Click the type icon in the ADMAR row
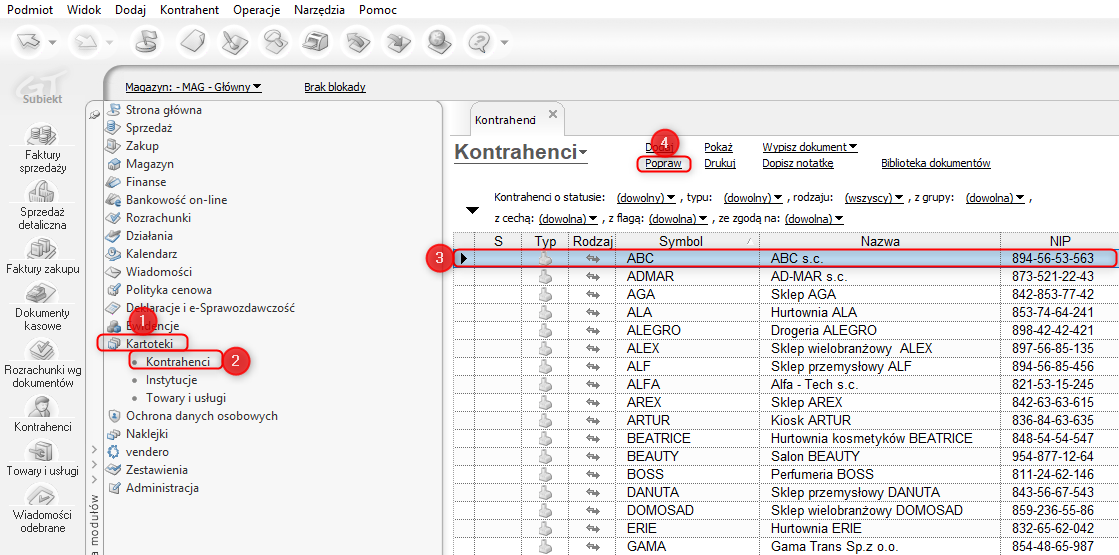Viewport: 1119px width, 555px height. 545,276
